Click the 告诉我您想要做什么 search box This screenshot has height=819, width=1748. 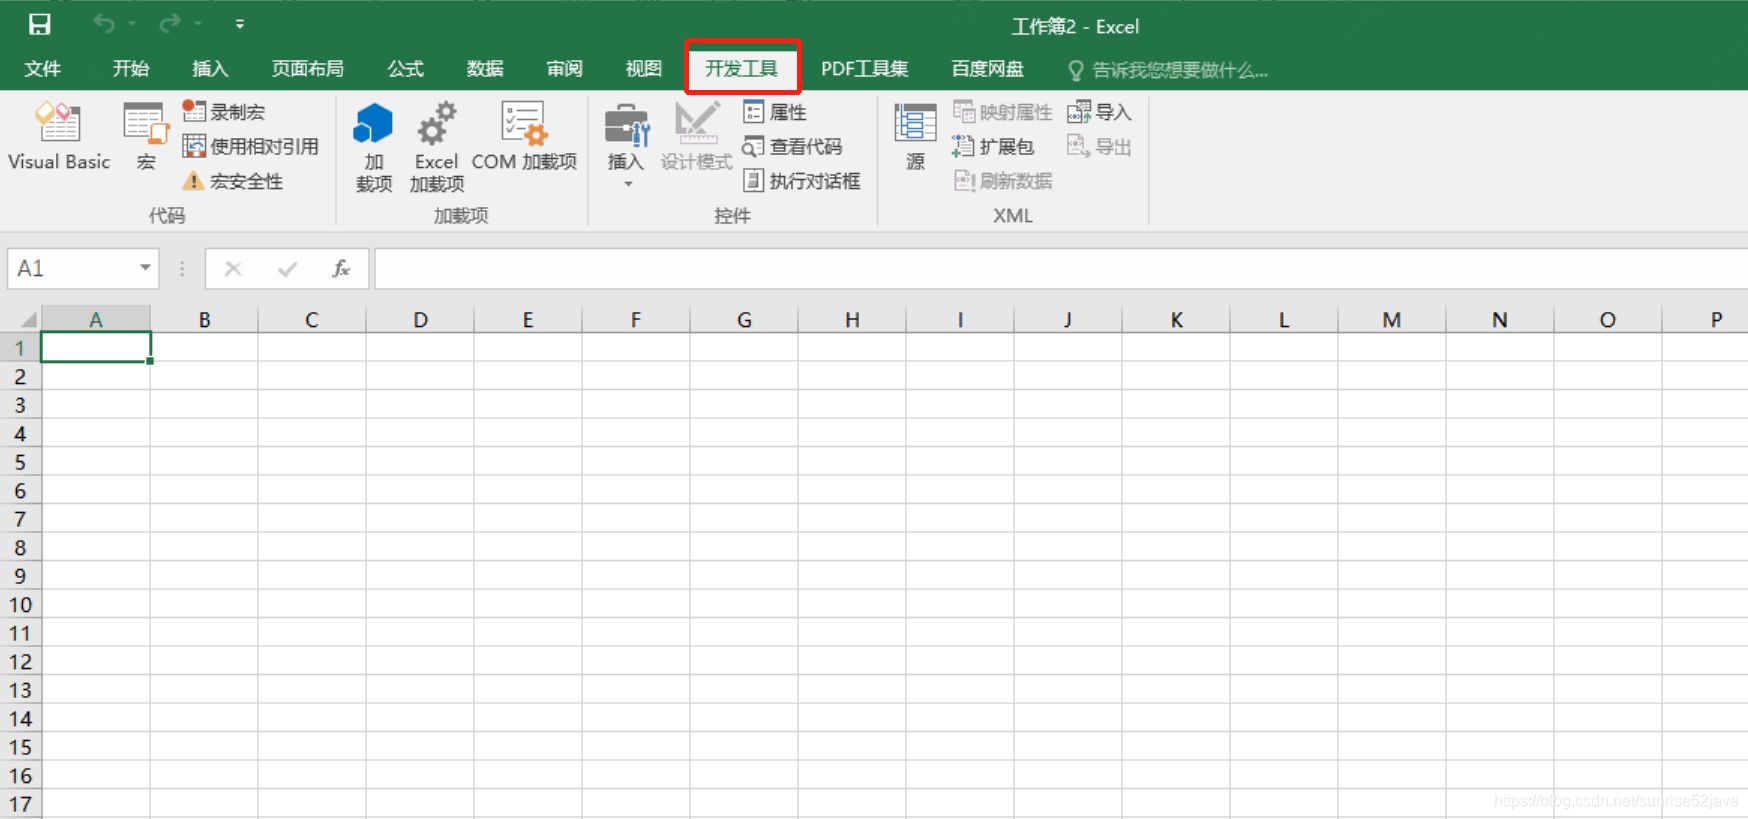pyautogui.click(x=1169, y=70)
